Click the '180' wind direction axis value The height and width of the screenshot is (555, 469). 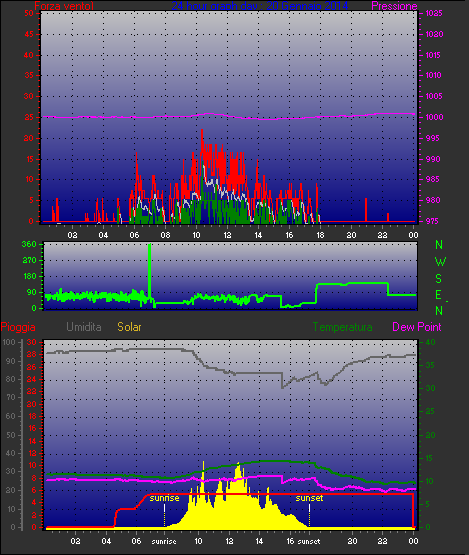tap(29, 276)
